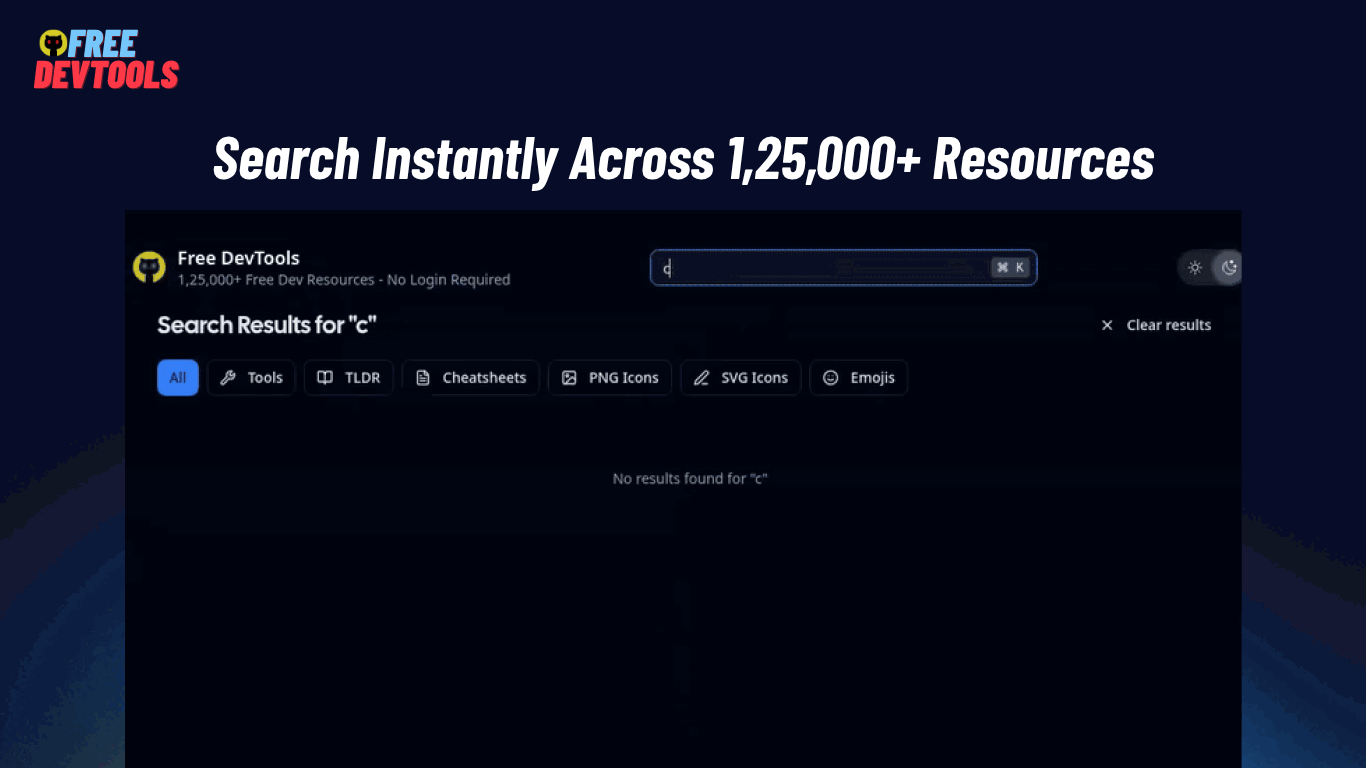The width and height of the screenshot is (1366, 768).
Task: Click the book icon on TLDR filter
Action: pyautogui.click(x=325, y=378)
